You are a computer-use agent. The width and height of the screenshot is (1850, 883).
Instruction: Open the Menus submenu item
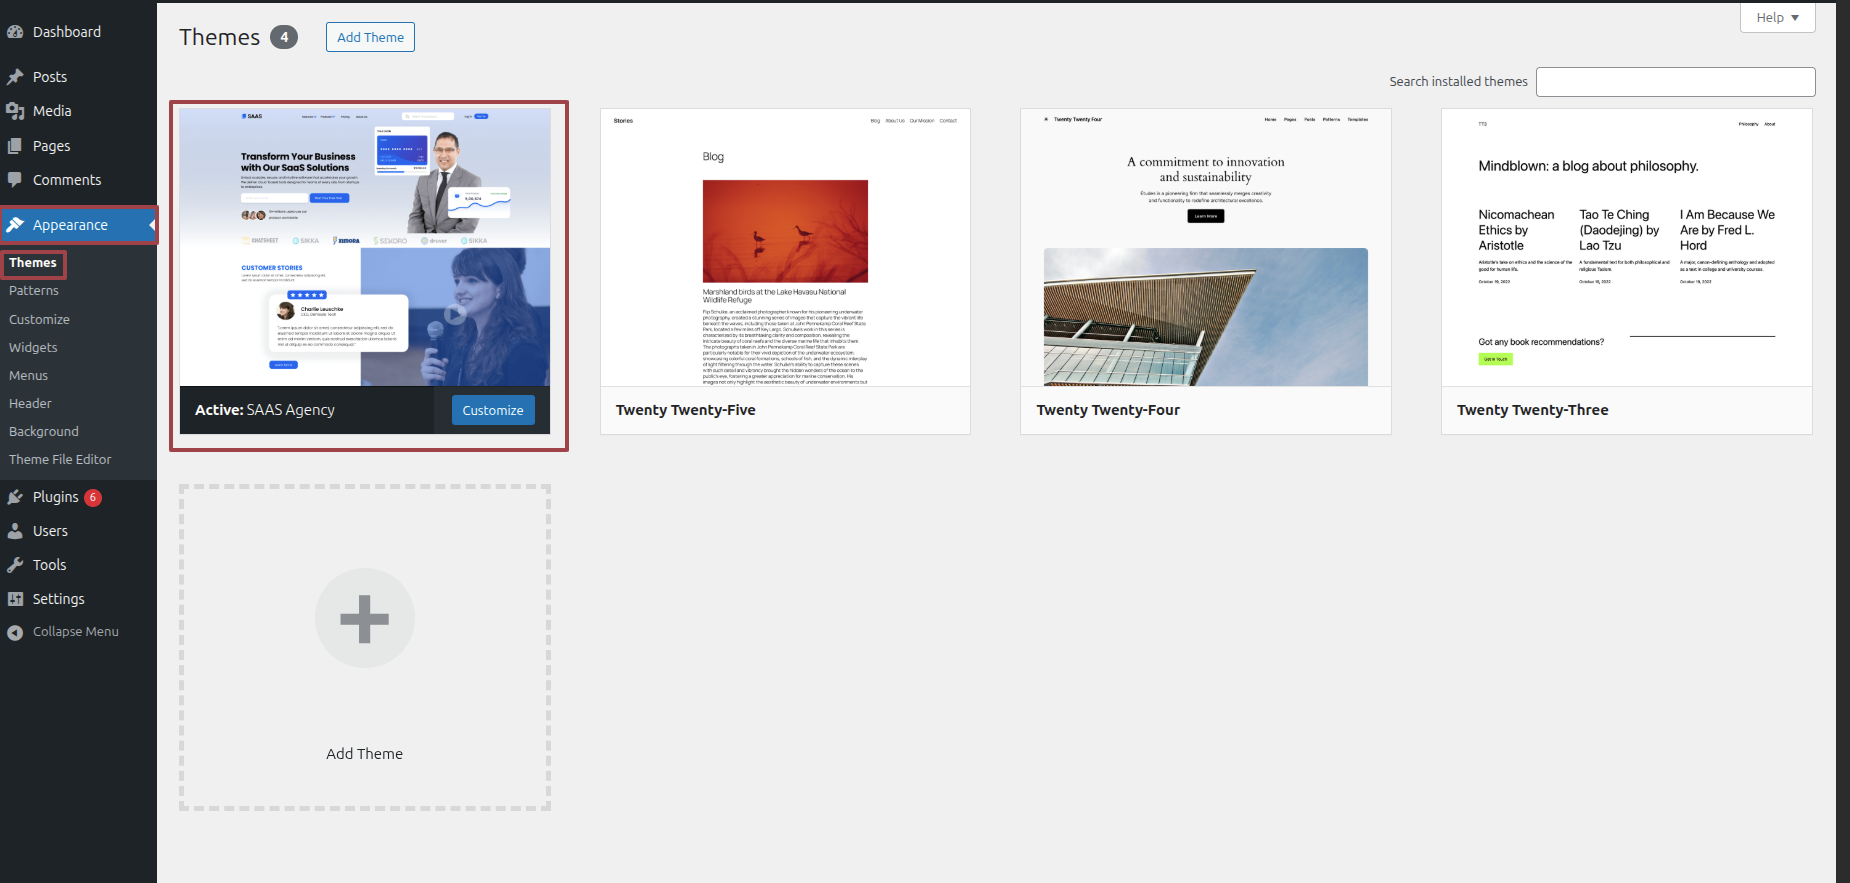pos(28,376)
